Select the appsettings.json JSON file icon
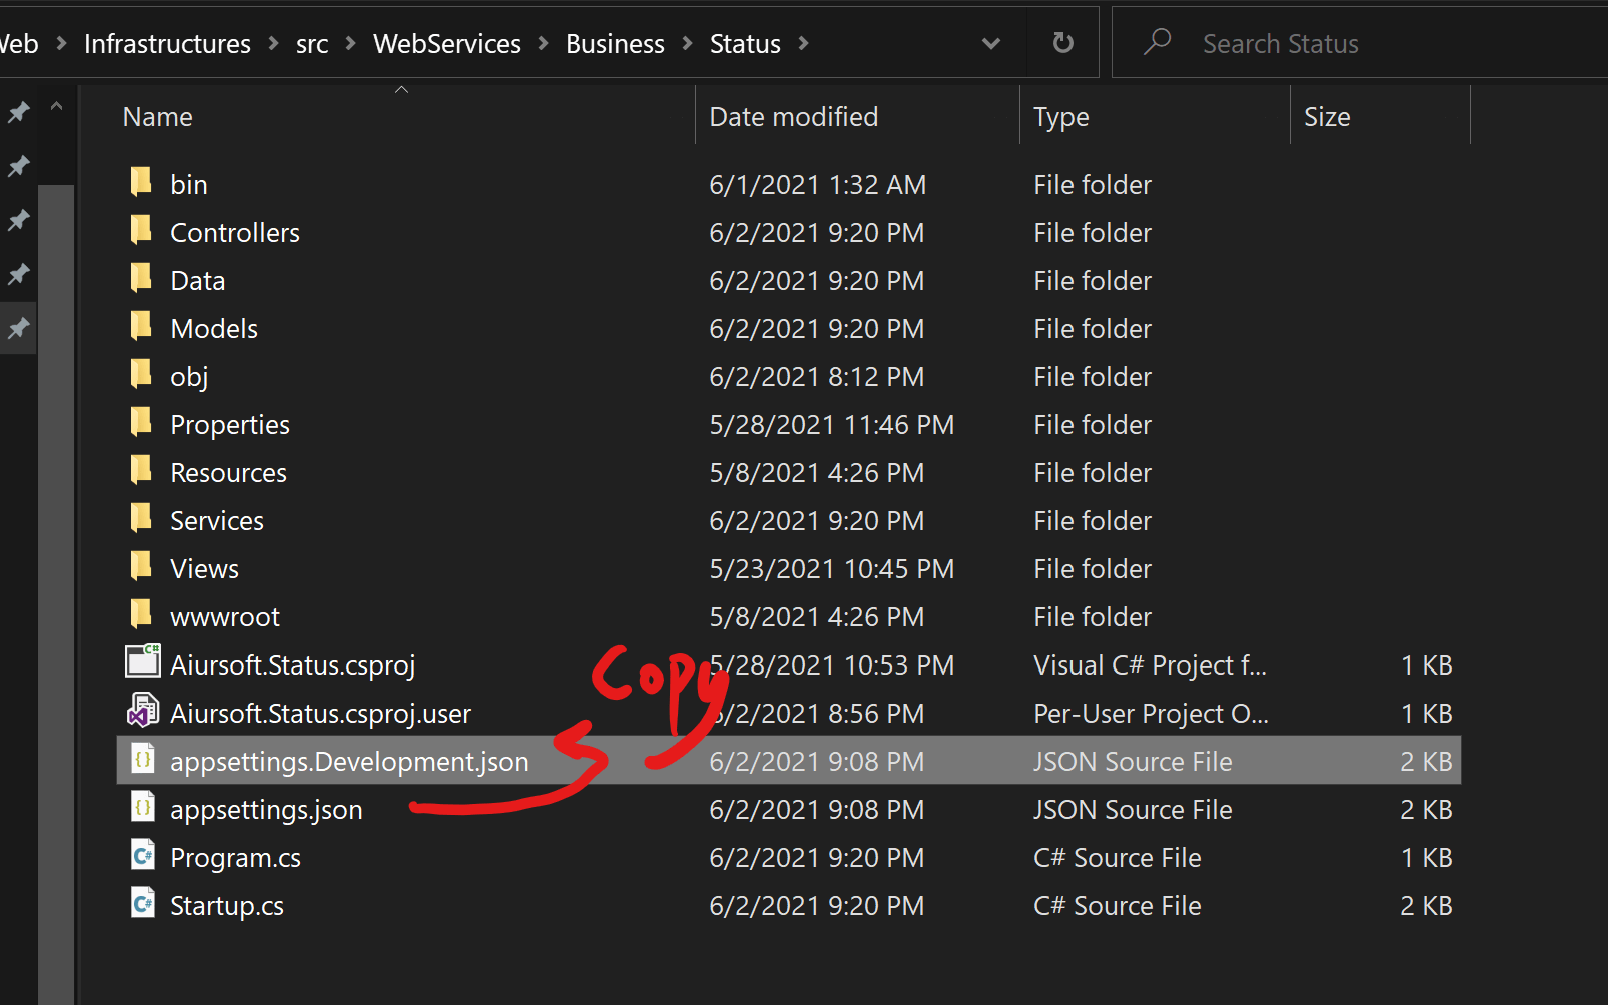Screen dimensions: 1608x1005 tap(142, 806)
